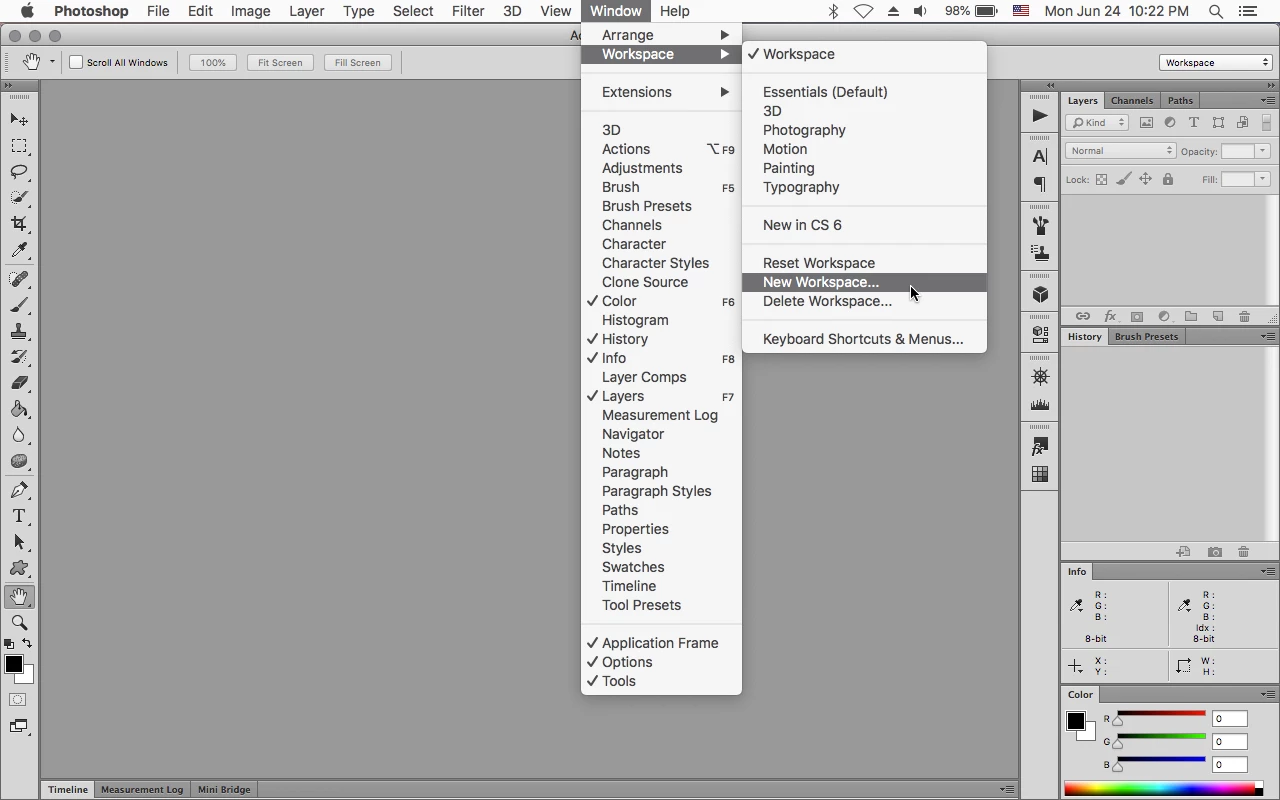Viewport: 1280px width, 800px height.
Task: Toggle the Layers panel menu item
Action: pyautogui.click(x=661, y=396)
